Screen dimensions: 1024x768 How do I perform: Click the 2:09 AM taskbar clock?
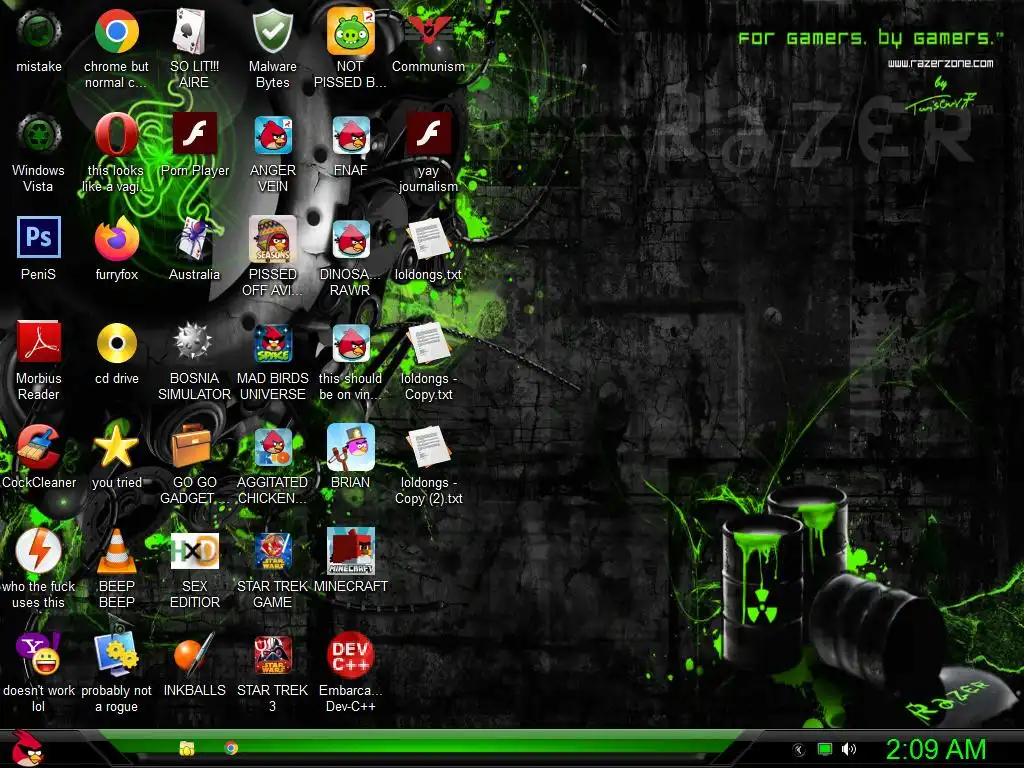point(936,750)
